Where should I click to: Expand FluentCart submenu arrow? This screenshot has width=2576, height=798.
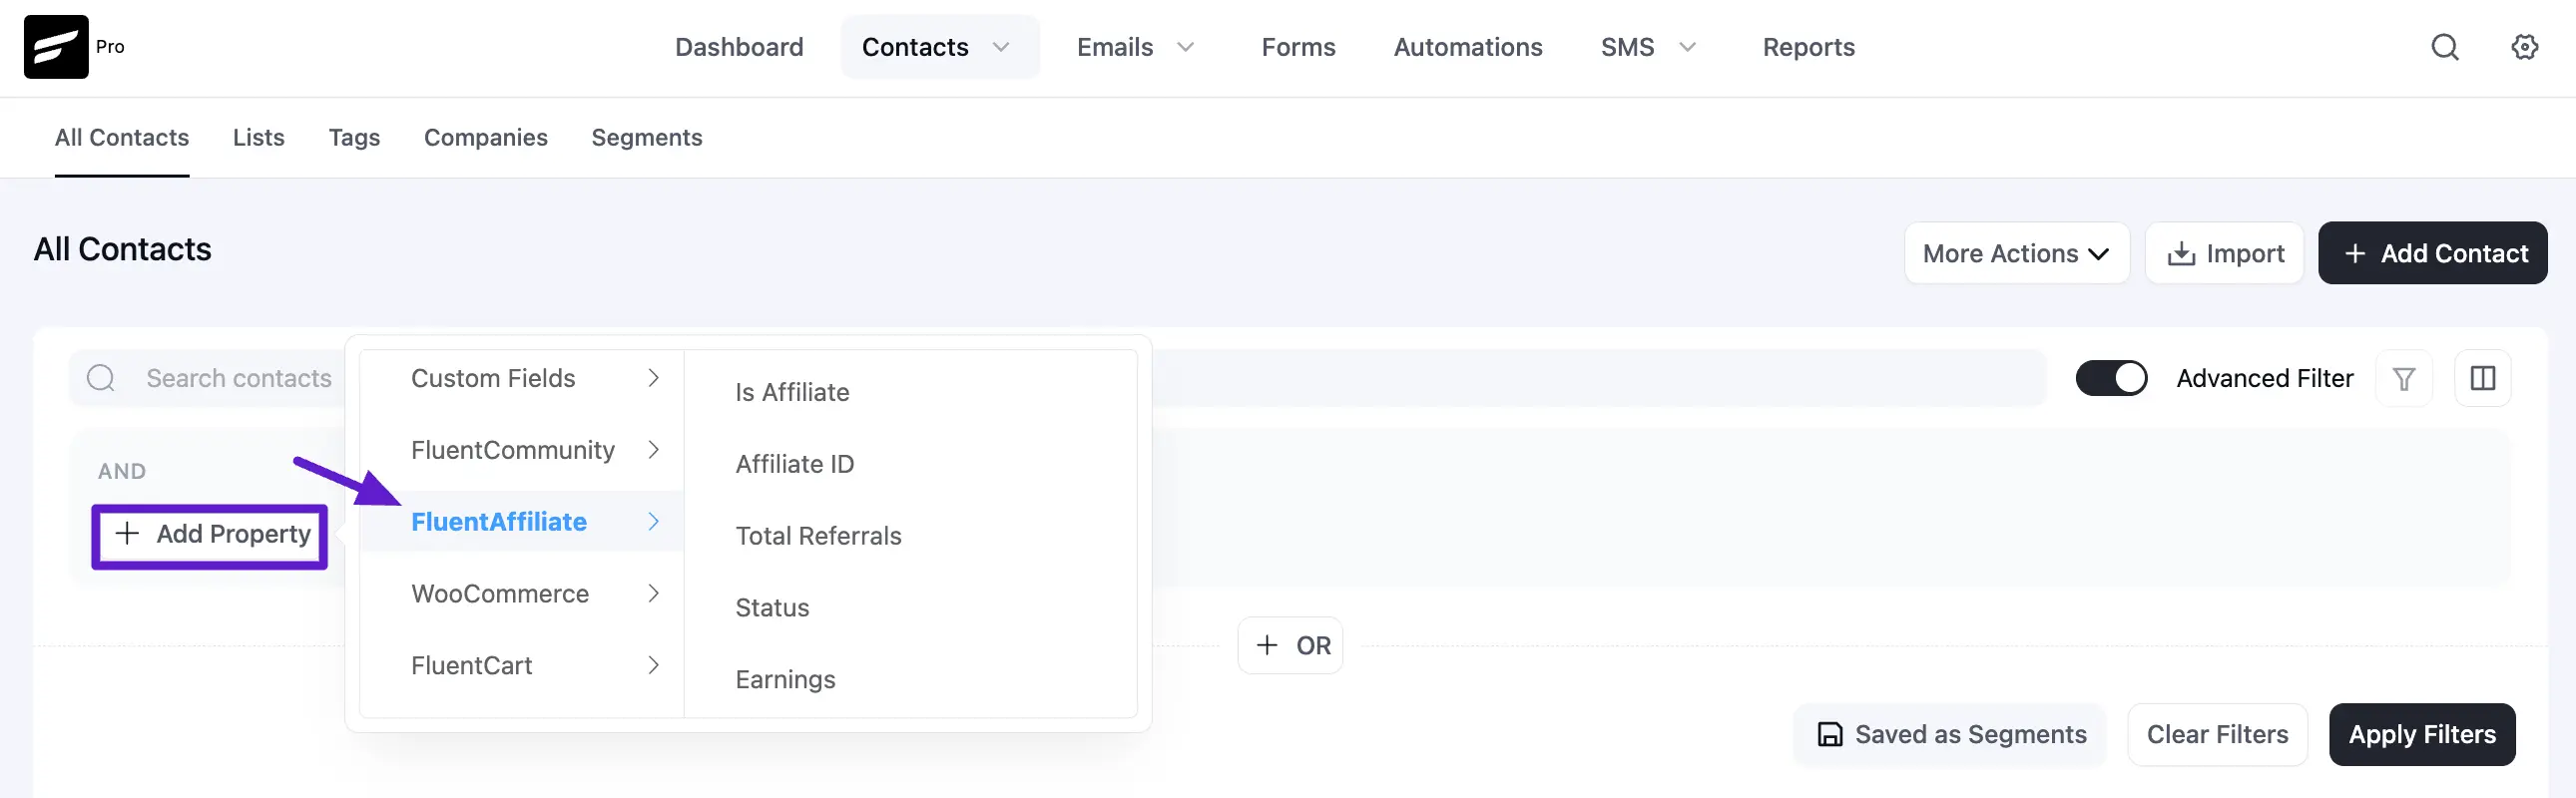tap(653, 665)
